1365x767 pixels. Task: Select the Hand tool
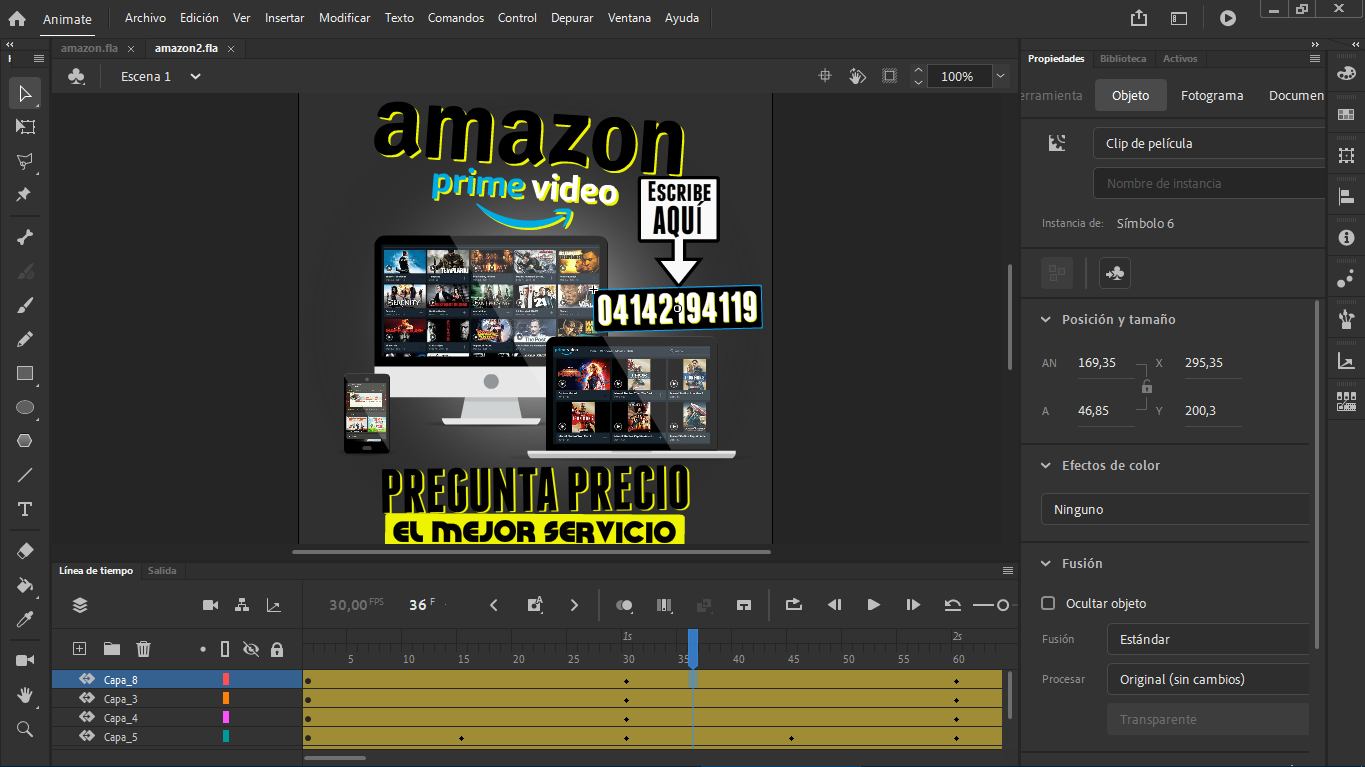click(x=25, y=694)
